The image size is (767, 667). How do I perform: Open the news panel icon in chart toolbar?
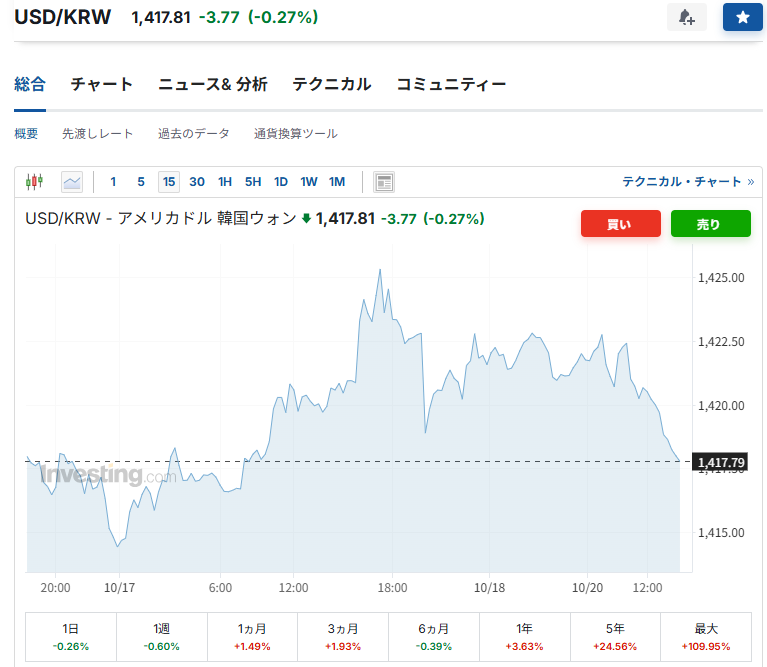384,181
